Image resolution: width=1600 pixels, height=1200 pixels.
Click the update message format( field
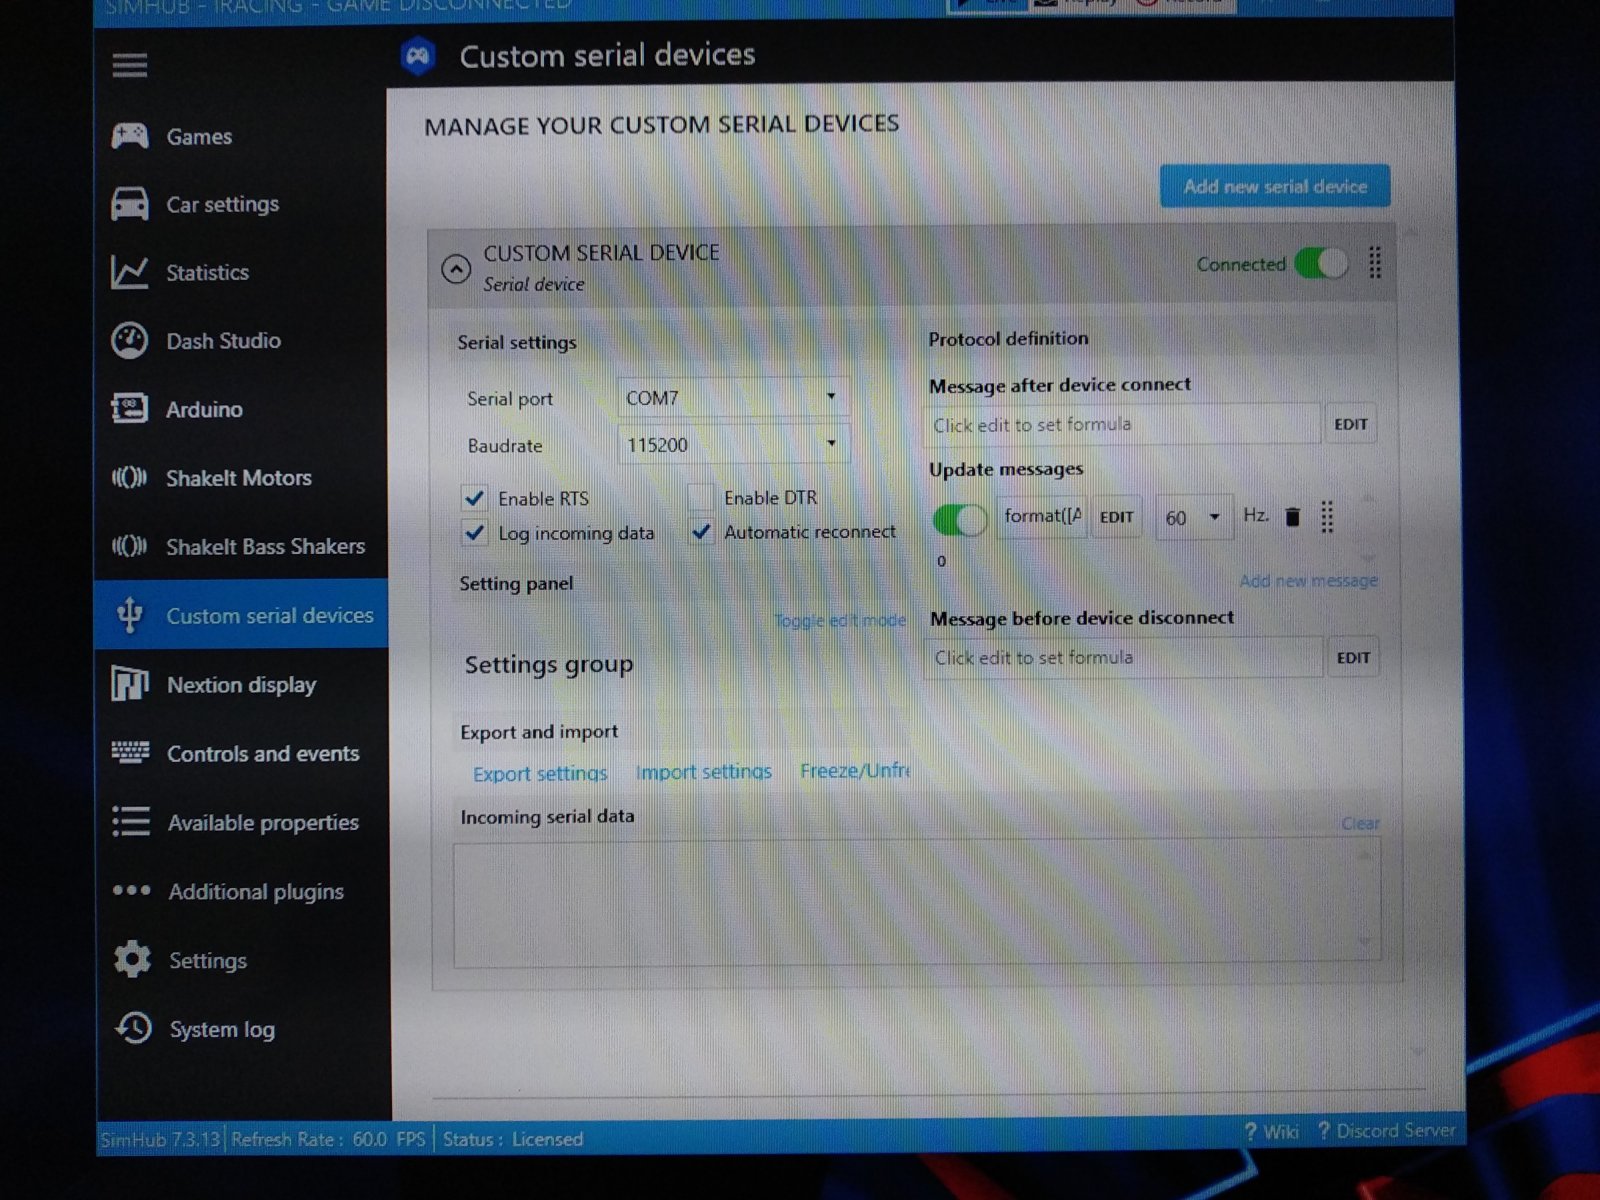(1042, 517)
